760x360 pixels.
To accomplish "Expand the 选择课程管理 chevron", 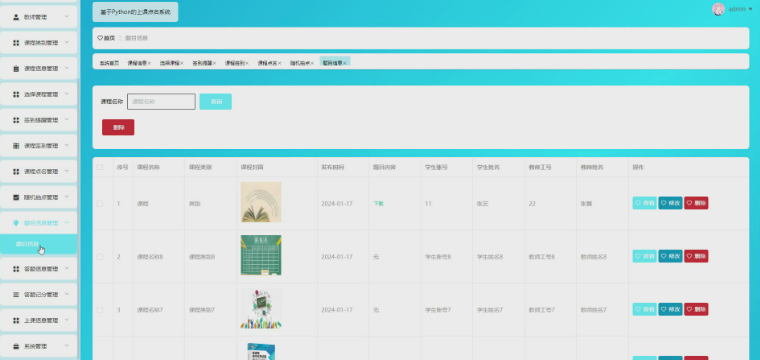I will tap(67, 94).
